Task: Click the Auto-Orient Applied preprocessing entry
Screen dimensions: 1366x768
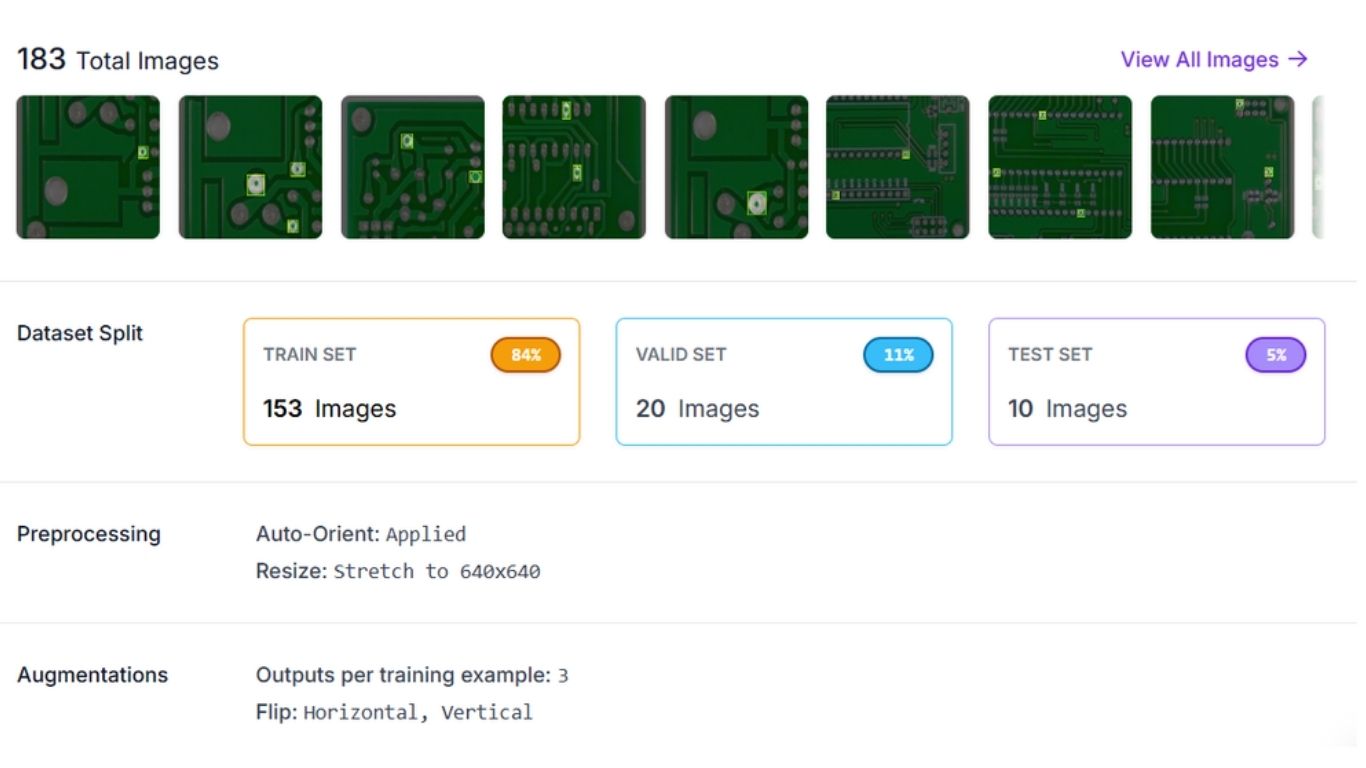Action: pyautogui.click(x=360, y=534)
